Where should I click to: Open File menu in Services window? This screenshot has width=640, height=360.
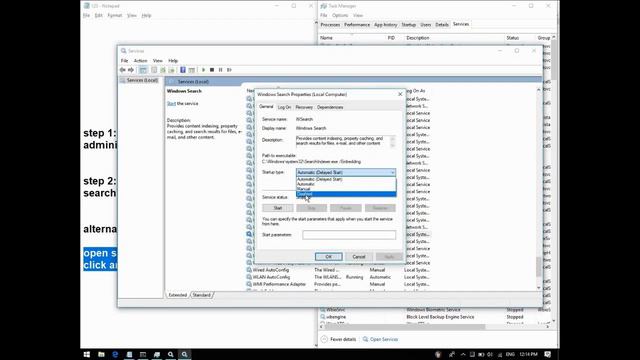(124, 60)
